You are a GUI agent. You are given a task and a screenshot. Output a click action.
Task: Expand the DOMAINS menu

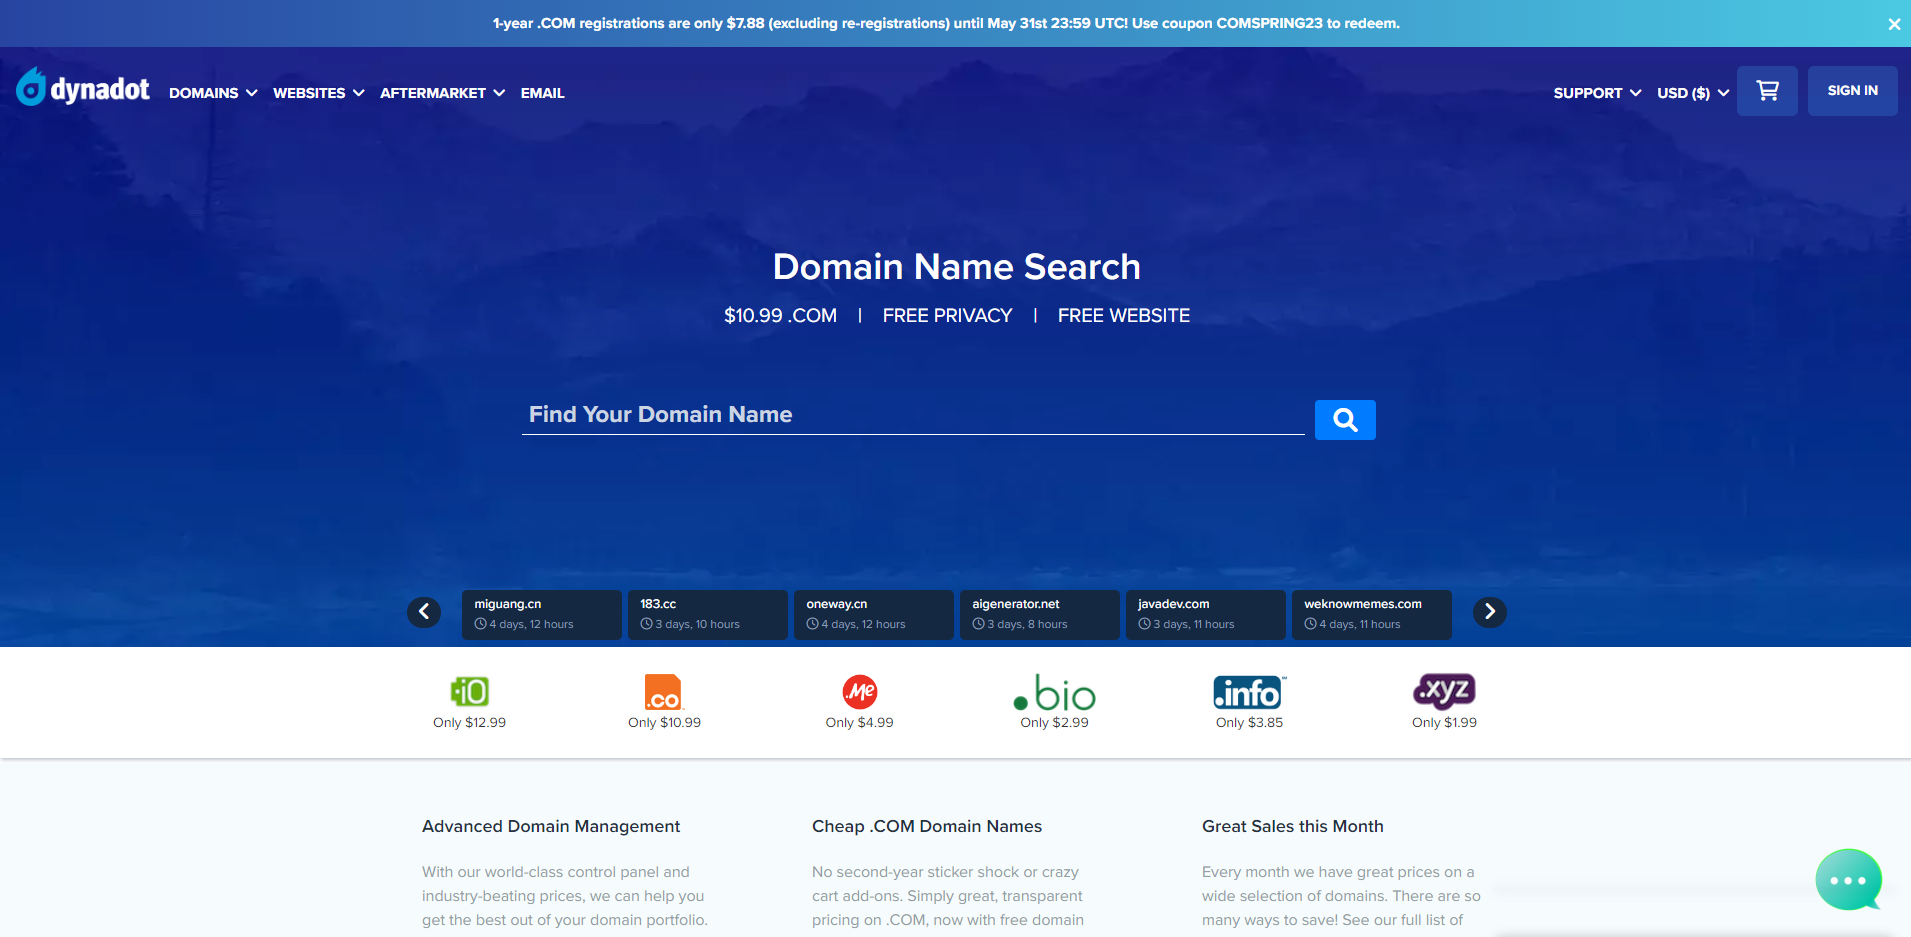pyautogui.click(x=213, y=93)
